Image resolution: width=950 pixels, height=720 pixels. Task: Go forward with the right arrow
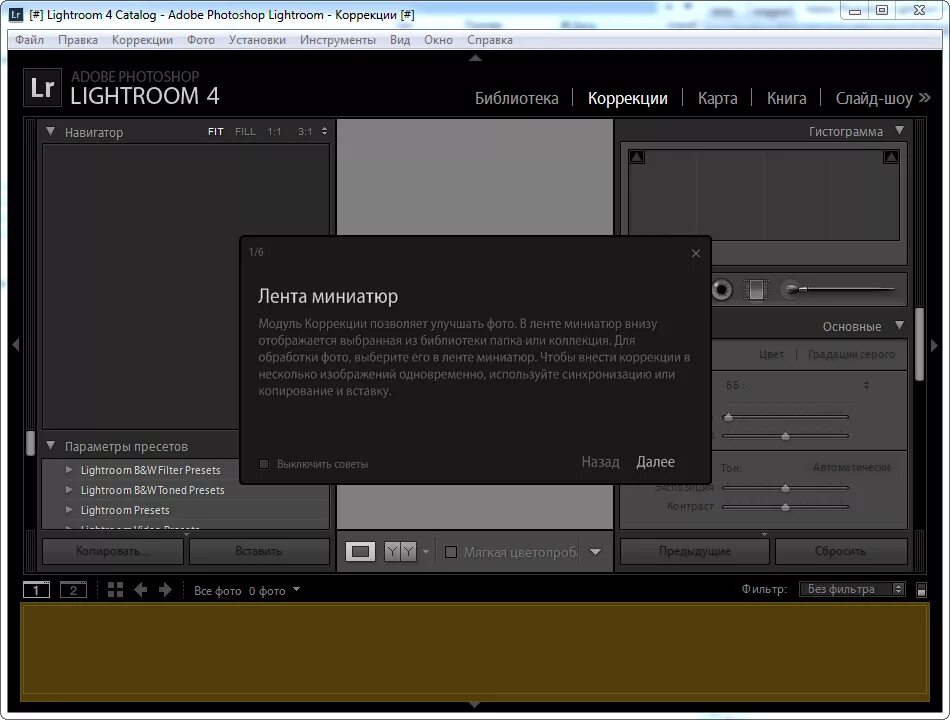pos(165,590)
